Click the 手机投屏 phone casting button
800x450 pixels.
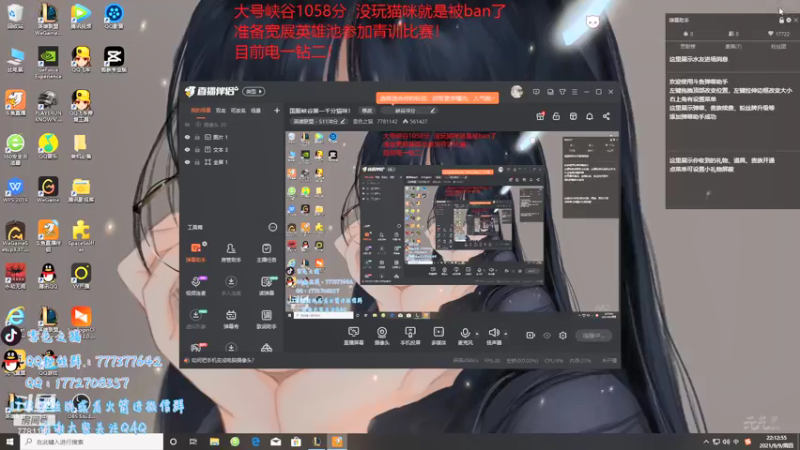click(x=410, y=336)
